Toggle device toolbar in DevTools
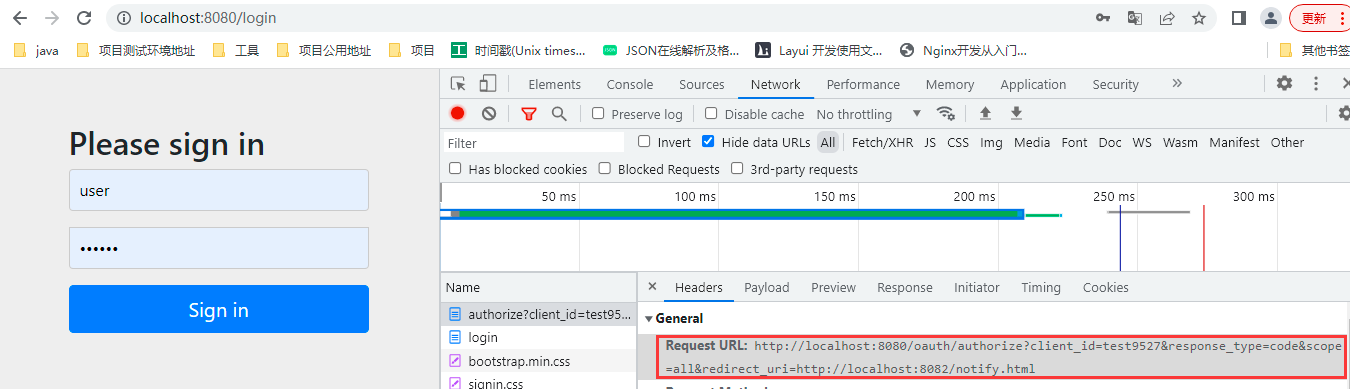 coord(488,84)
